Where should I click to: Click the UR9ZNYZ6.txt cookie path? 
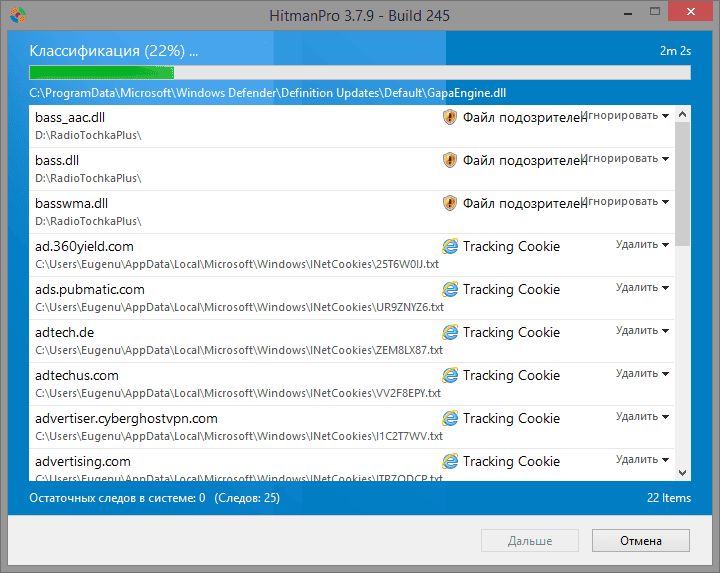(239, 307)
